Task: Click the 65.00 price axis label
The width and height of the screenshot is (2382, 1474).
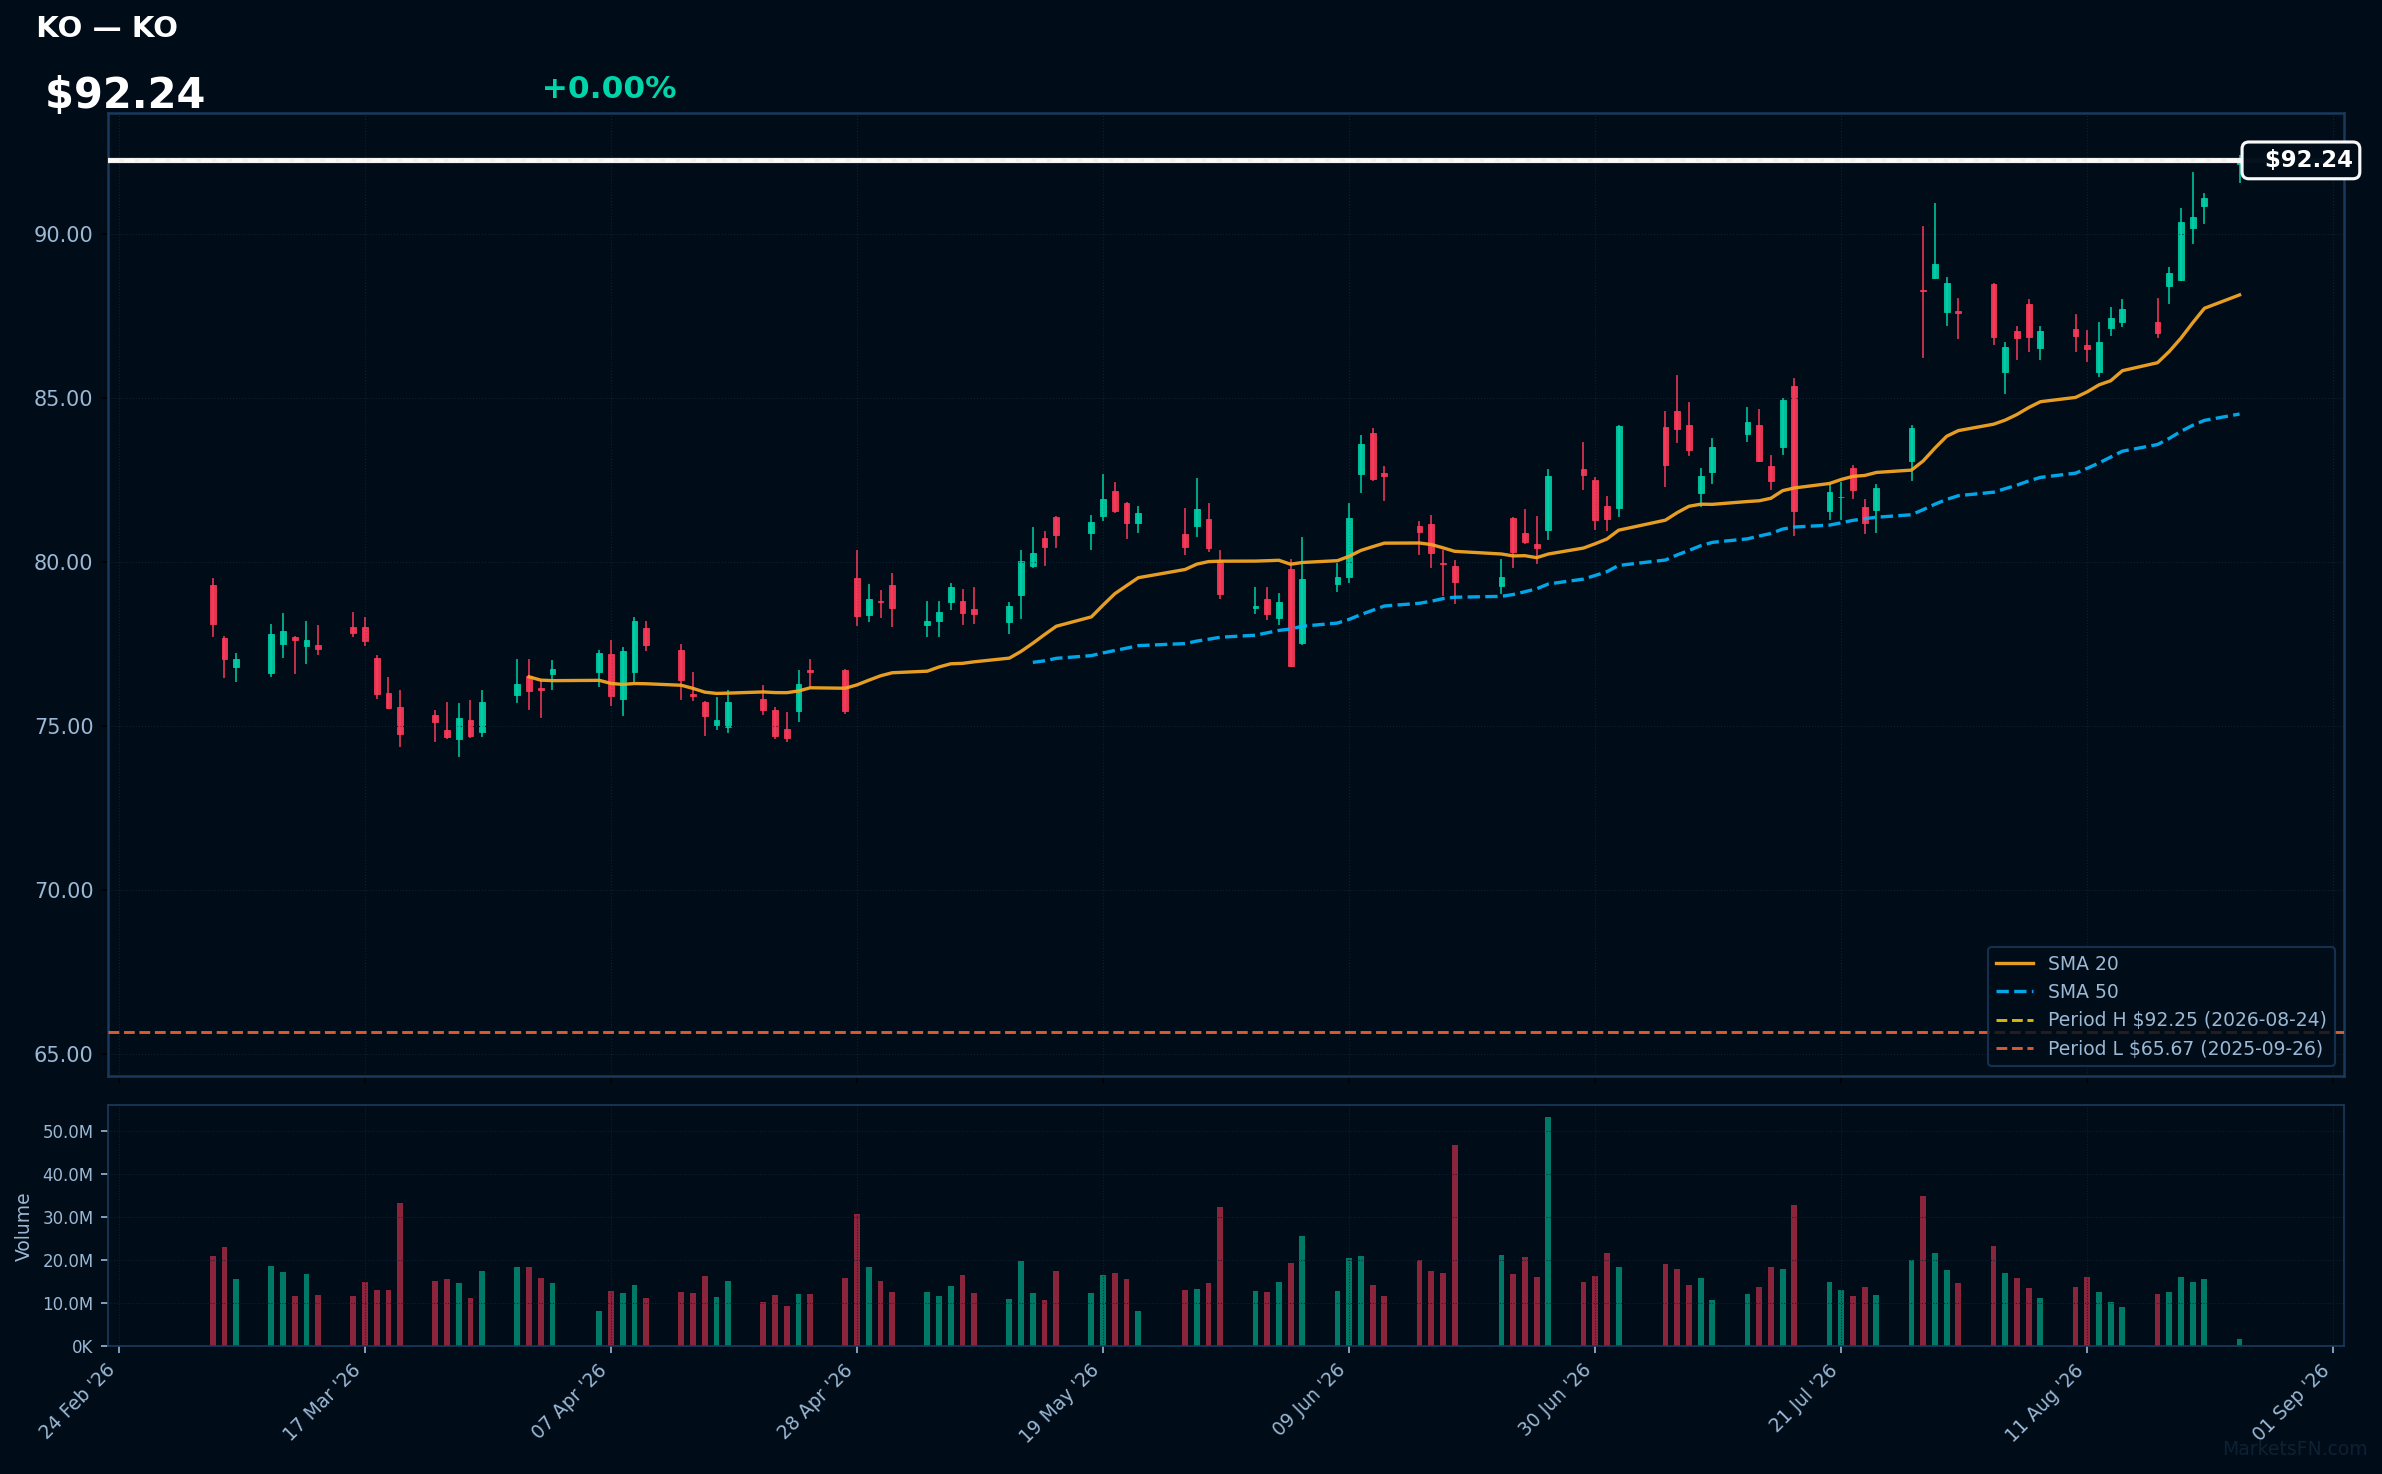Action: 63,1054
